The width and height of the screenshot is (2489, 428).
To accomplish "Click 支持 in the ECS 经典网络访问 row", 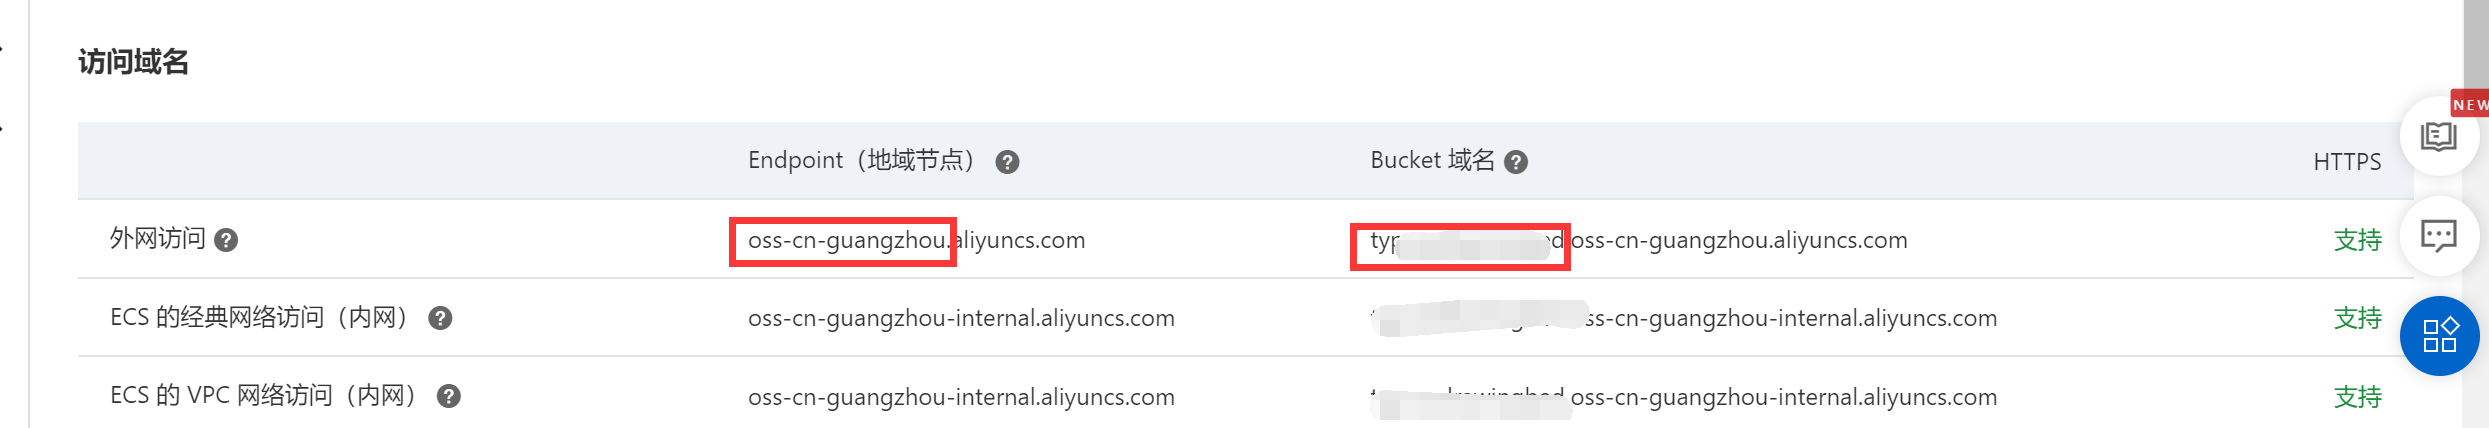I will click(x=2357, y=318).
